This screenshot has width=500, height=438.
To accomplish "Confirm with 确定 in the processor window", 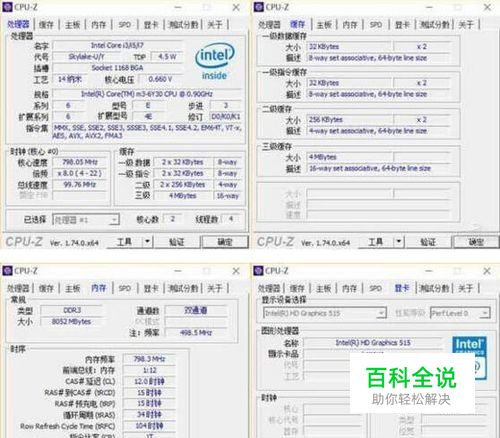I will tap(225, 242).
